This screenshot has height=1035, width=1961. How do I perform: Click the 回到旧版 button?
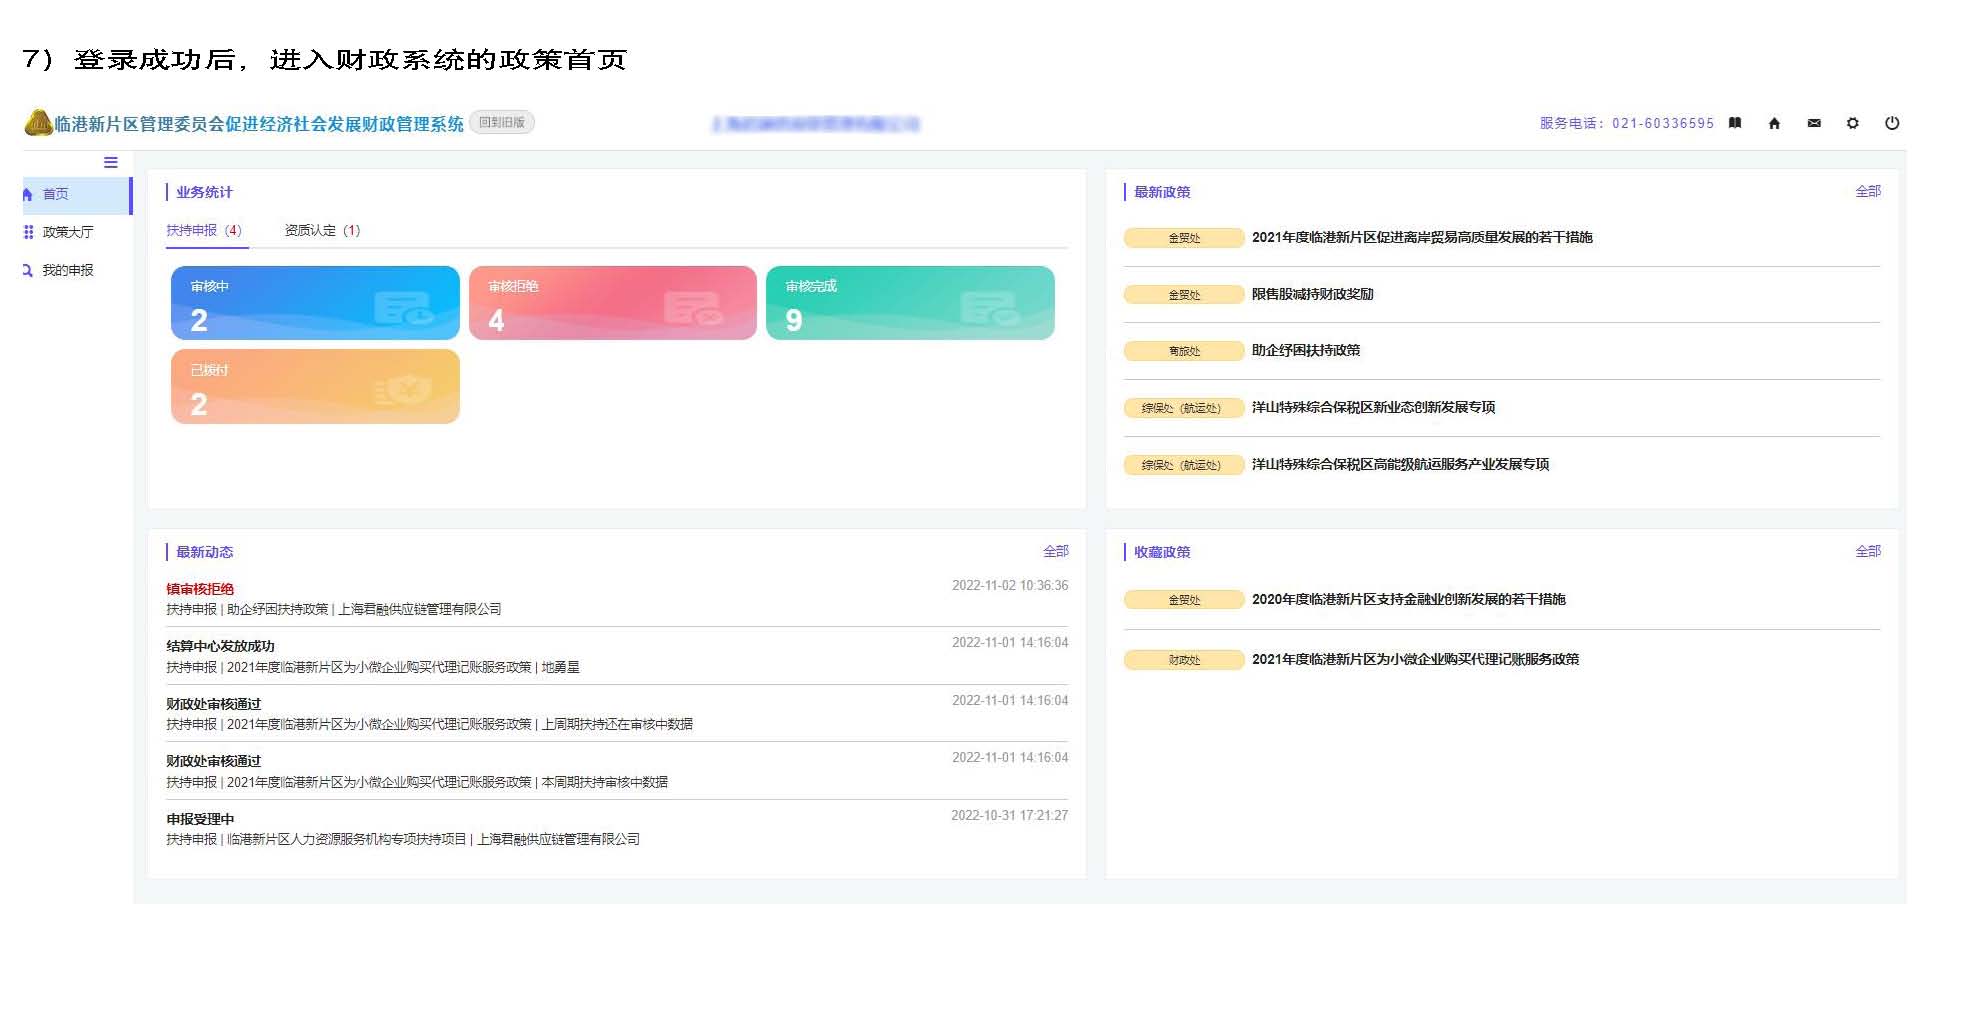coord(502,122)
